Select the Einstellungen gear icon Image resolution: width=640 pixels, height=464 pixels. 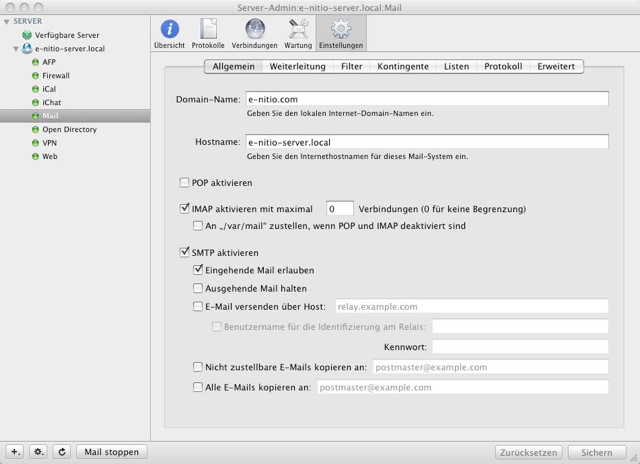coord(341,28)
